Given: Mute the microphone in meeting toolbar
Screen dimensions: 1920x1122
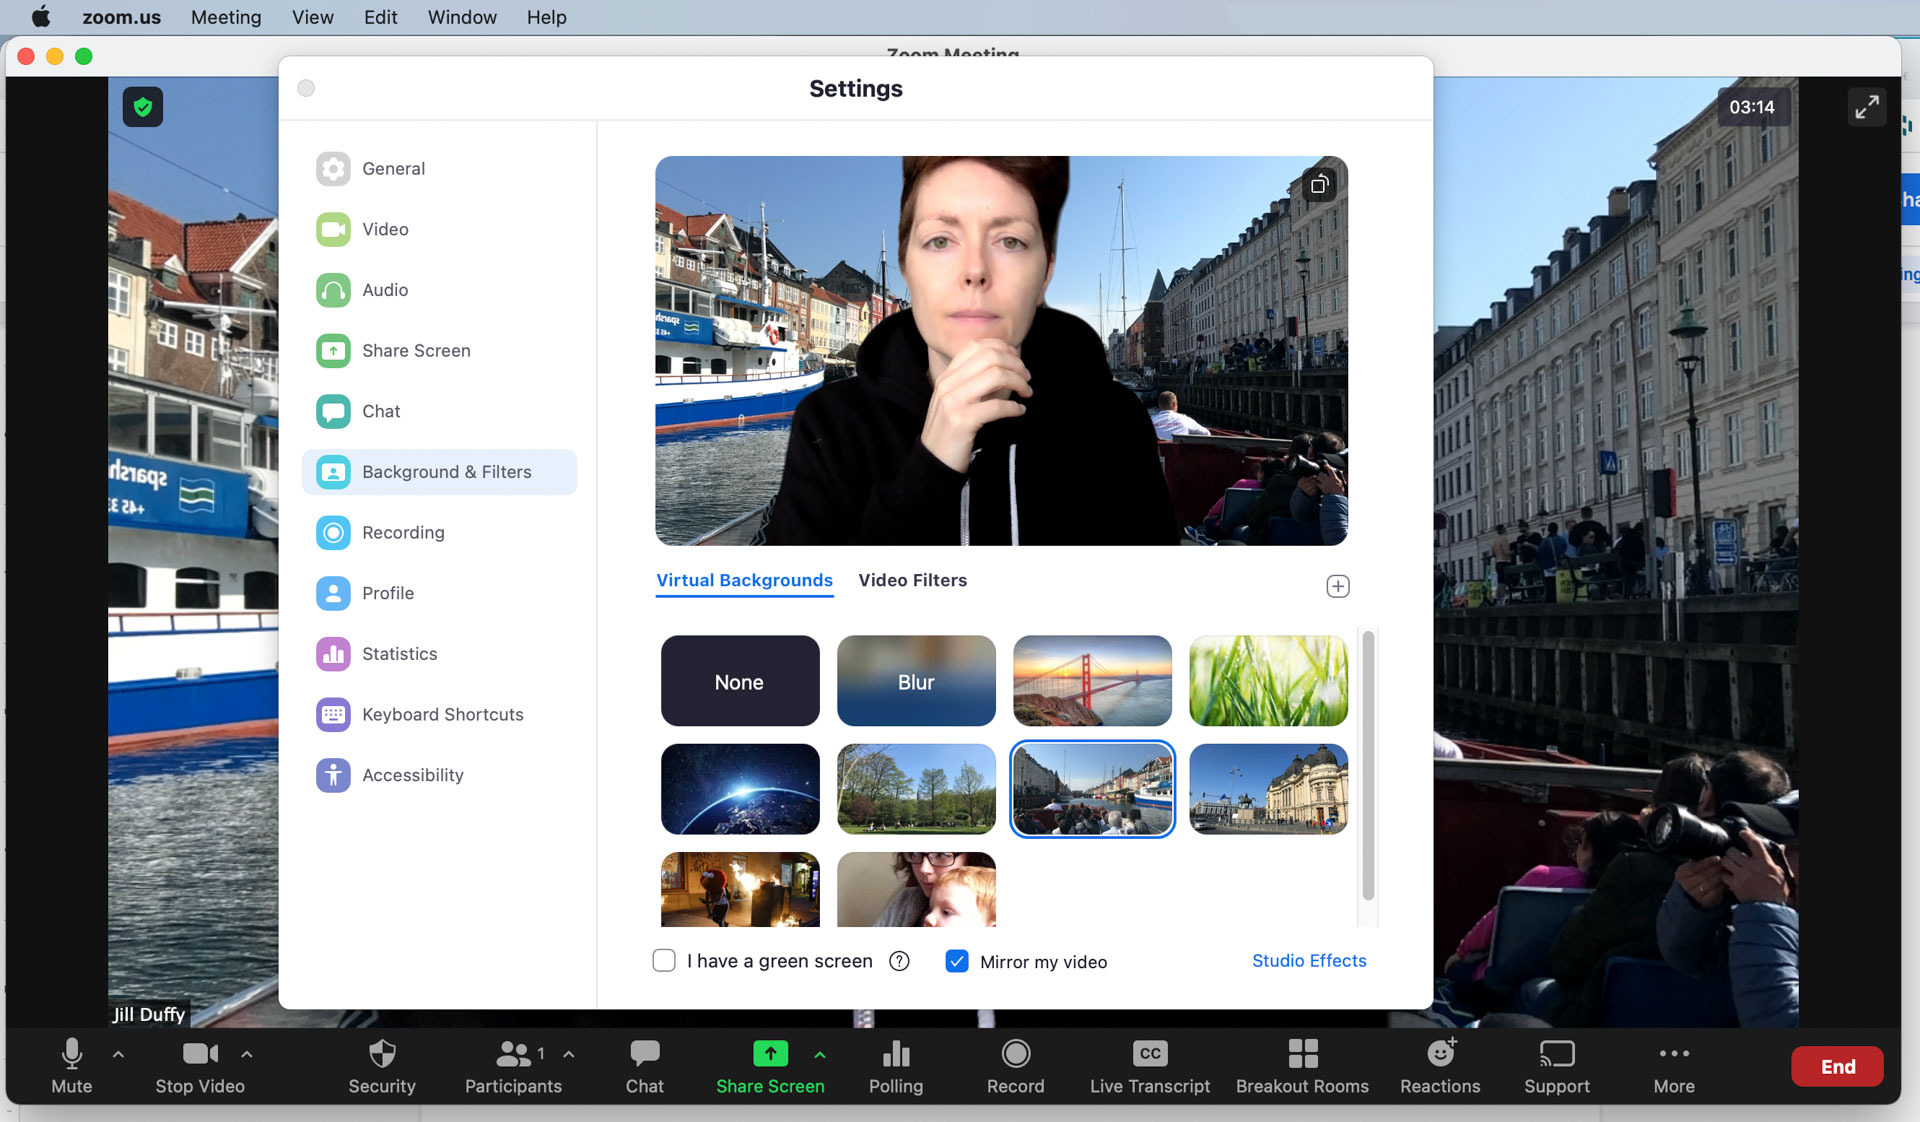Looking at the screenshot, I should pos(72,1066).
